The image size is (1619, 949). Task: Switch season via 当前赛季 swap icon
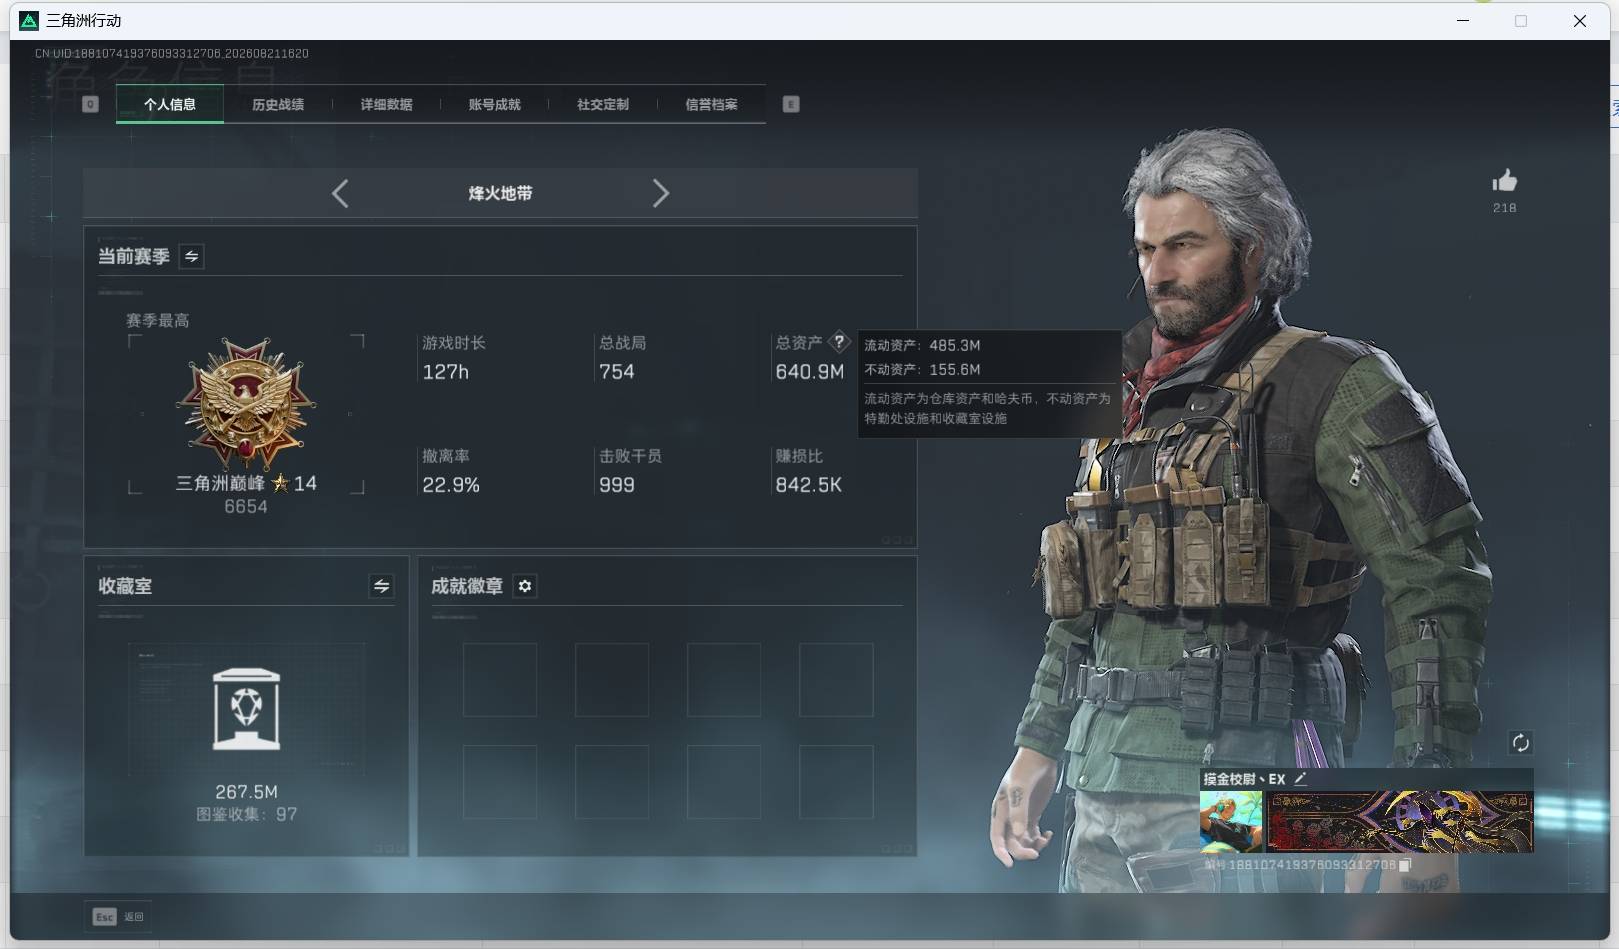[191, 257]
